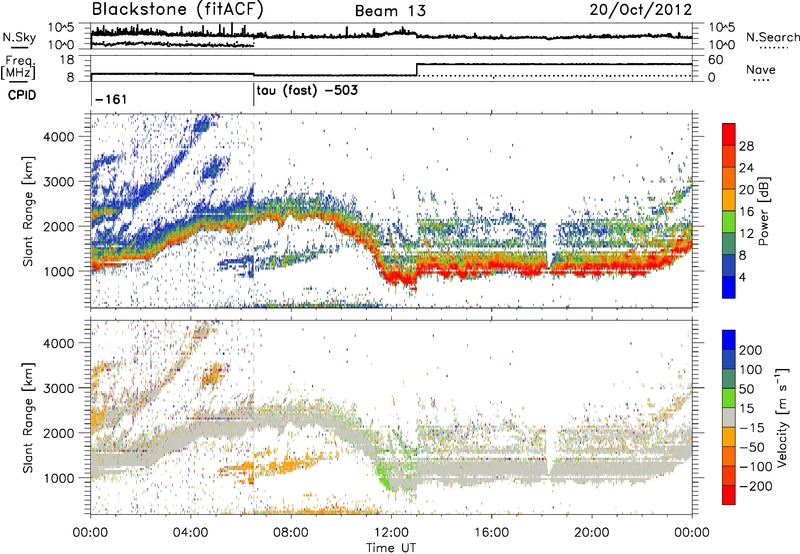Click the '50' tick on velocity colorbar
The image size is (800, 554).
[x=746, y=389]
